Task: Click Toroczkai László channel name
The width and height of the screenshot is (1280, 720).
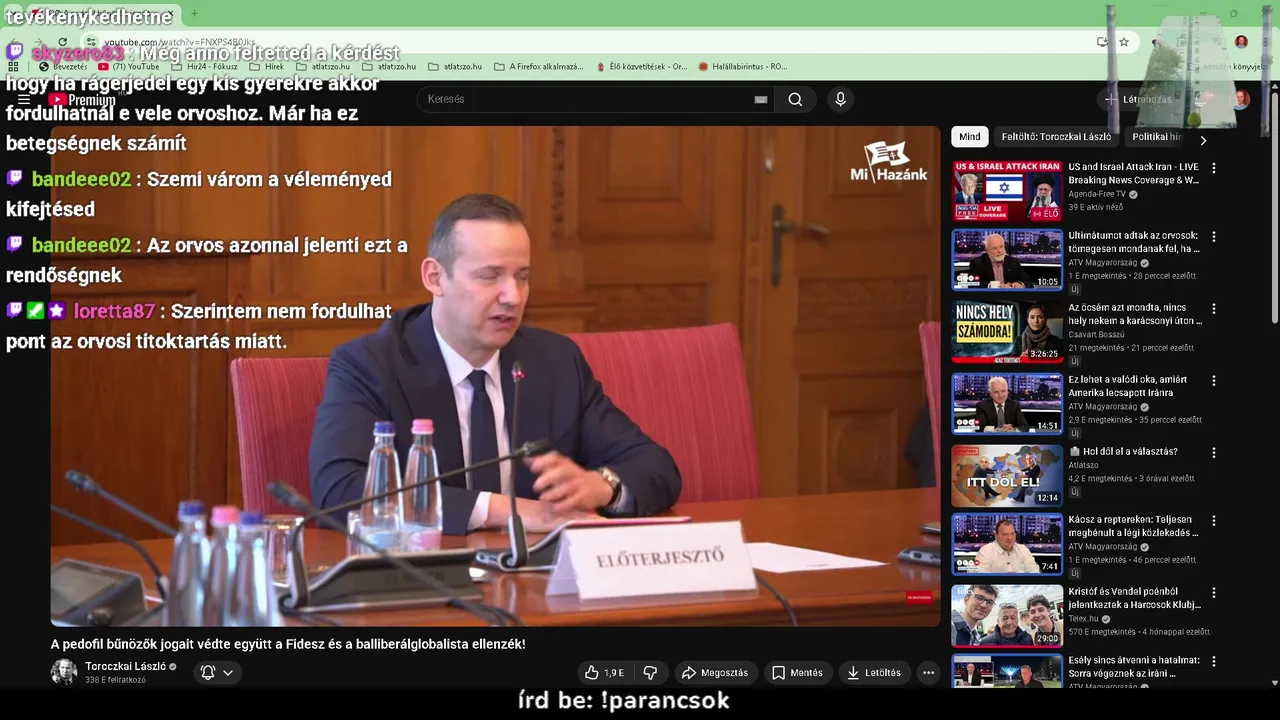Action: click(125, 667)
